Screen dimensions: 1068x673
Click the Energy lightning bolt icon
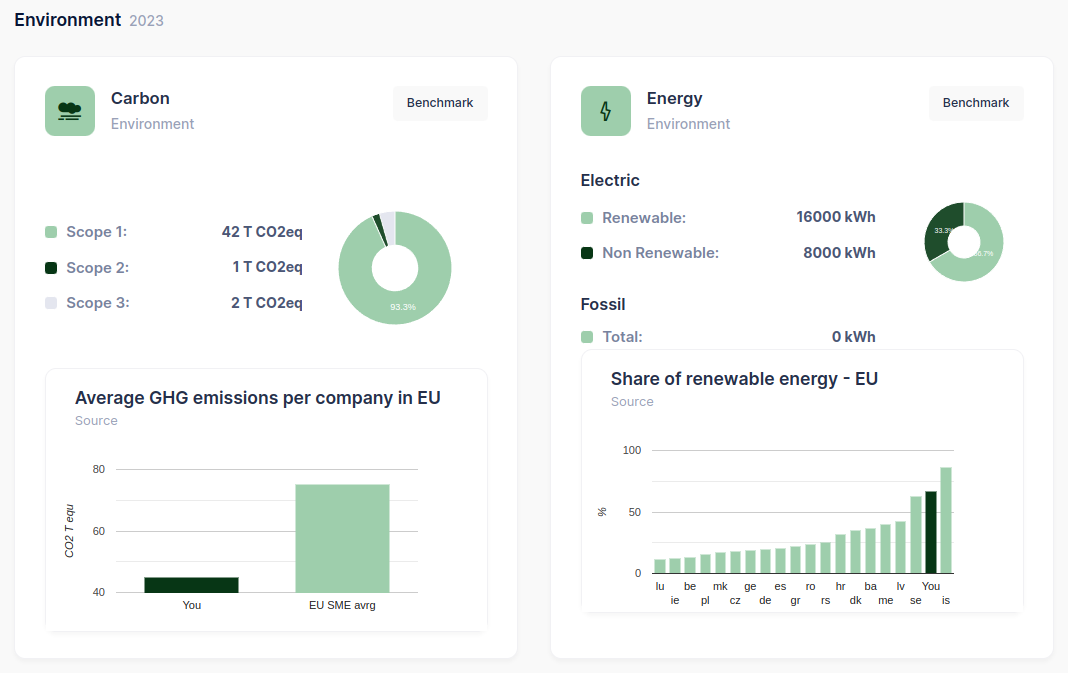pyautogui.click(x=606, y=111)
